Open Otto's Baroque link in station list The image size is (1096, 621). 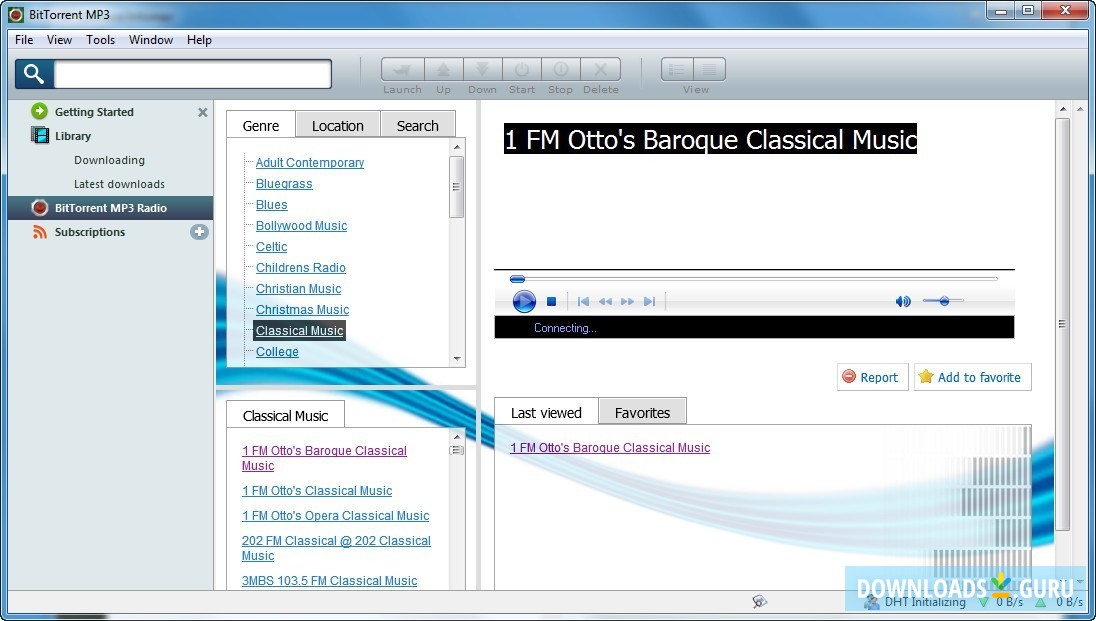tap(324, 458)
